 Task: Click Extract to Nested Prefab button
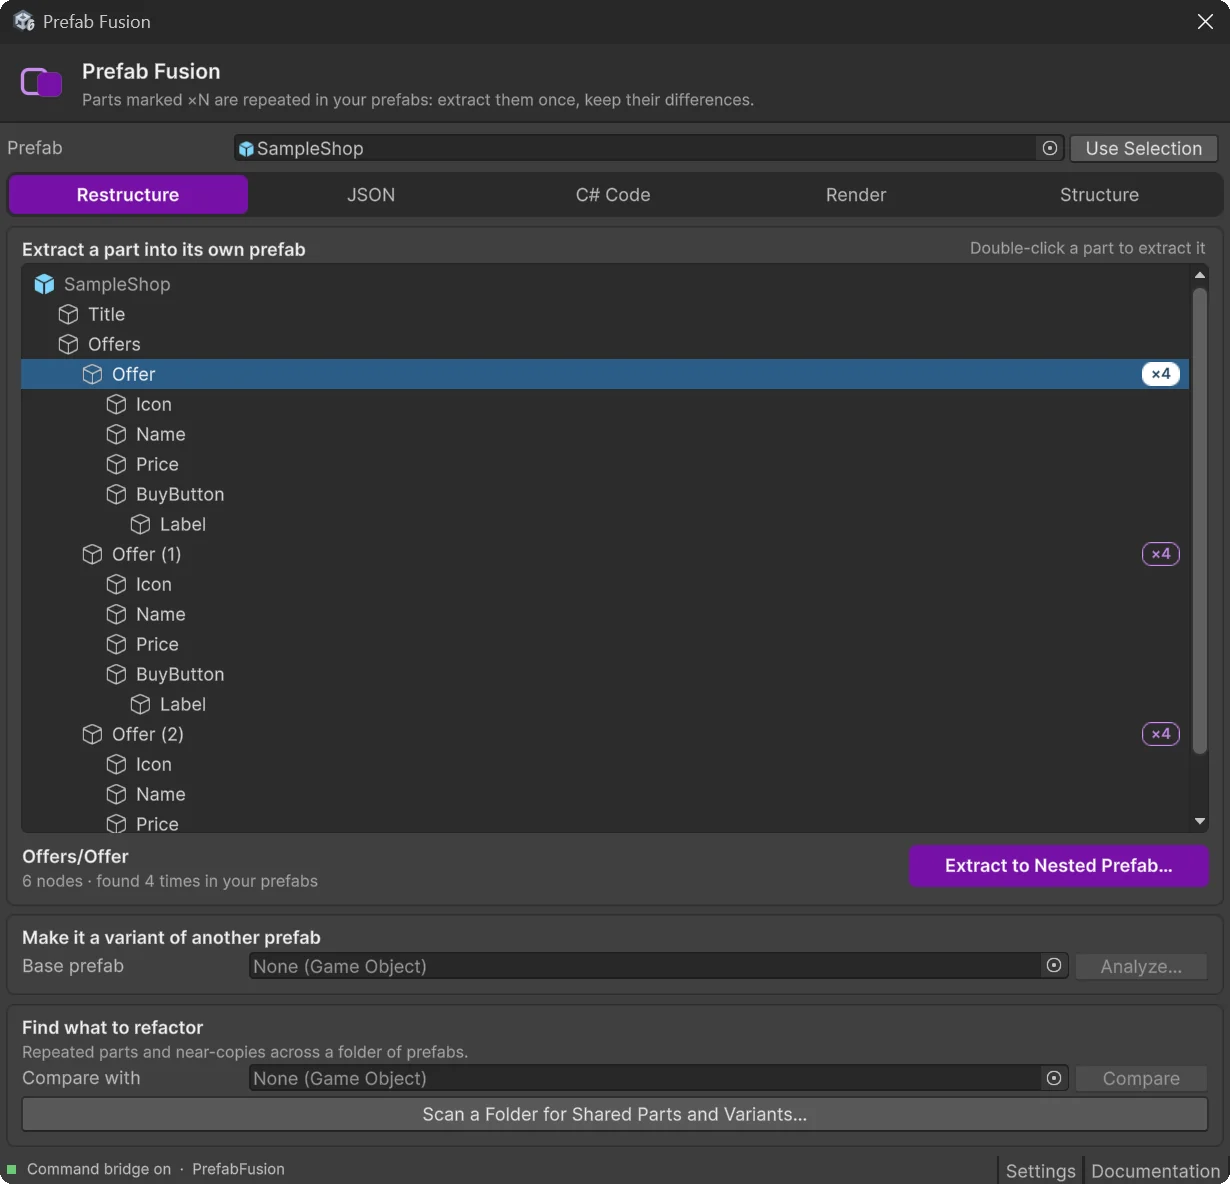point(1059,866)
